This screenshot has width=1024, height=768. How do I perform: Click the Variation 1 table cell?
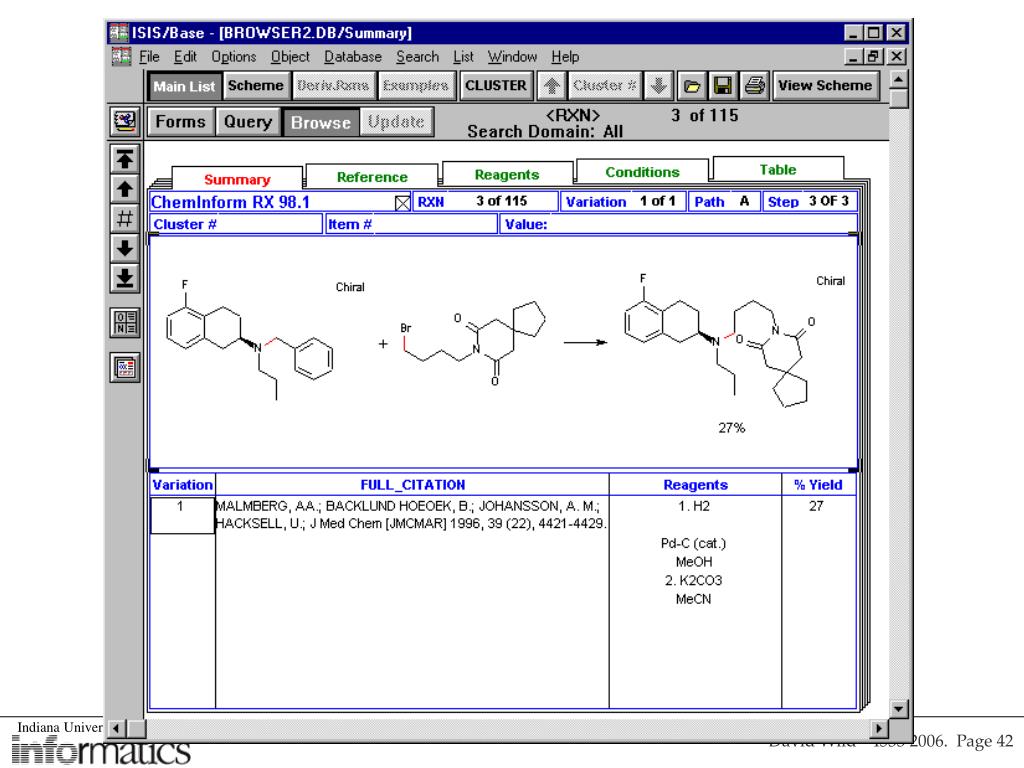point(182,515)
